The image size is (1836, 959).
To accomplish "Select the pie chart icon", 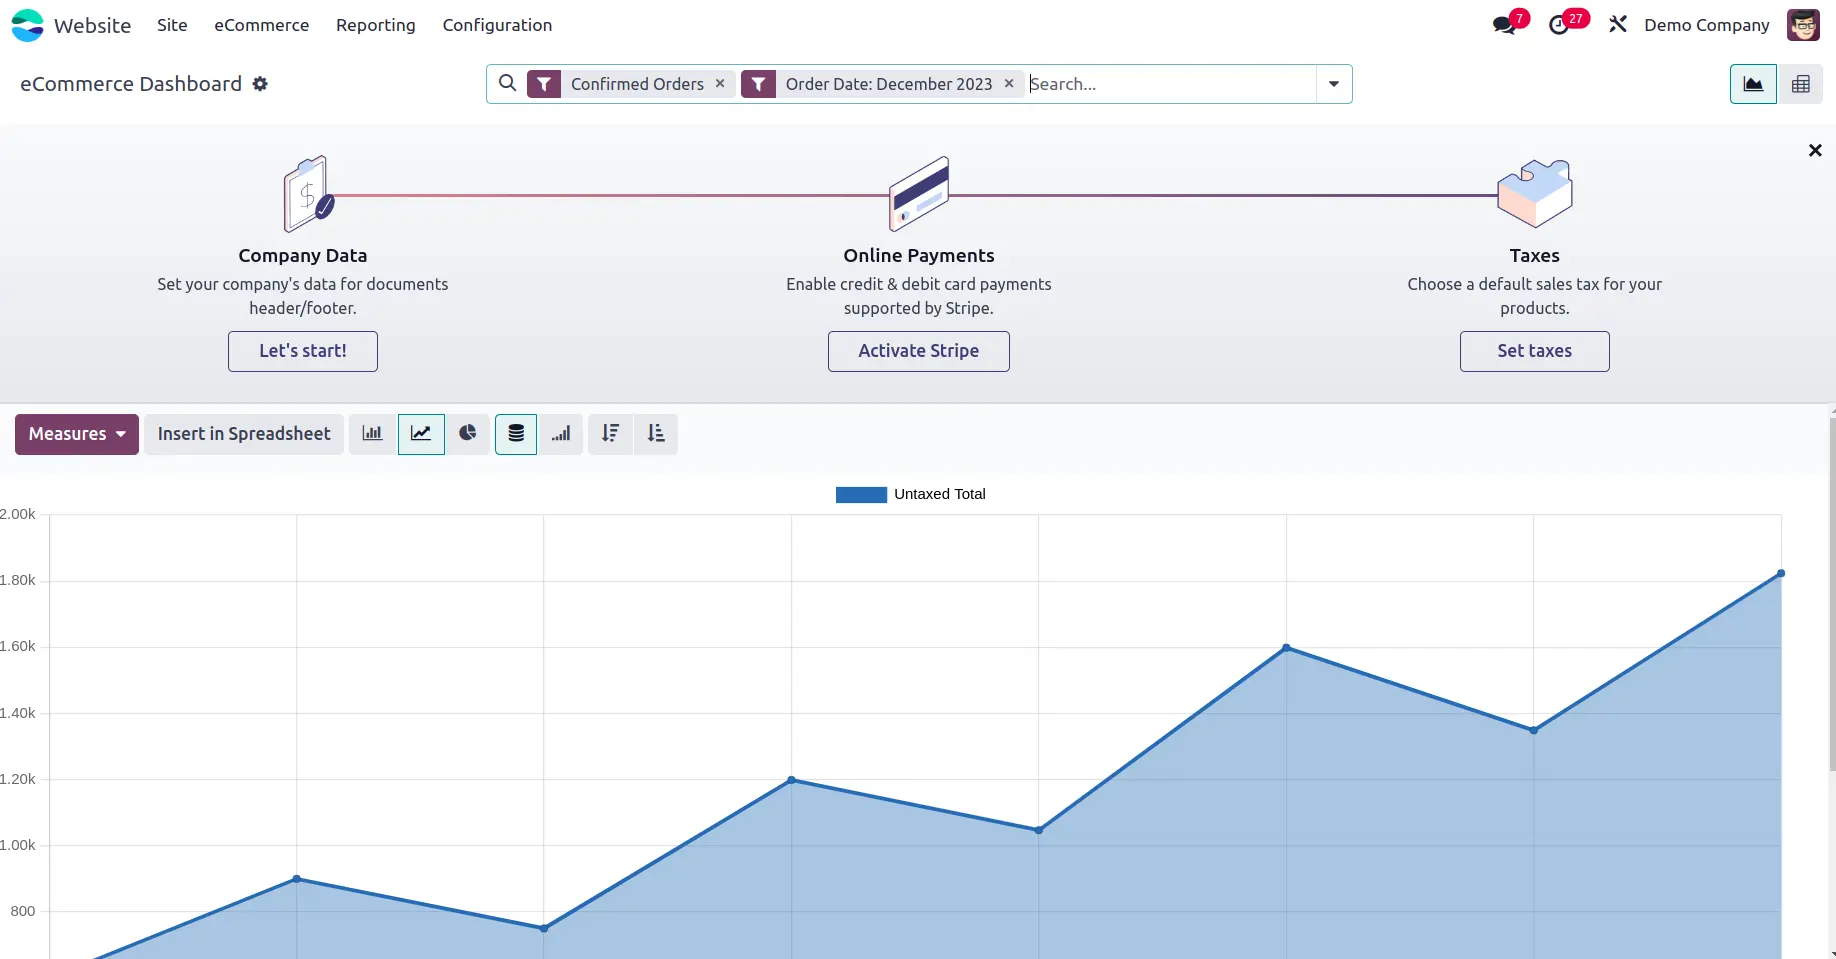I will (x=467, y=434).
